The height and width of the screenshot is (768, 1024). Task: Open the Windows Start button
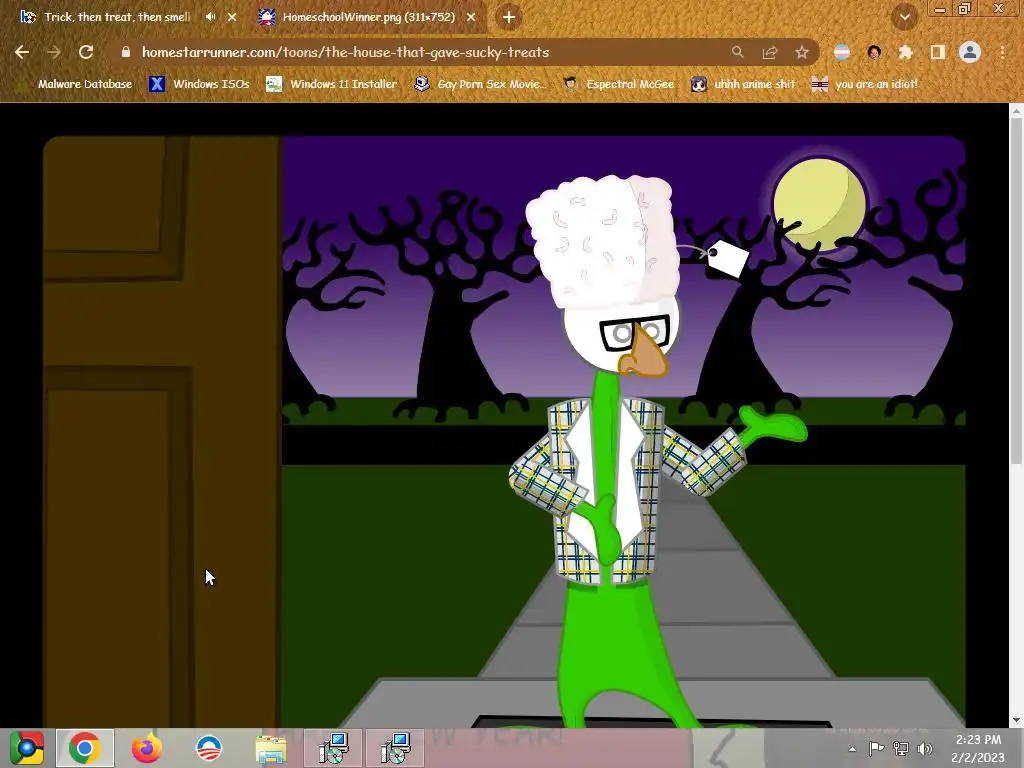click(x=26, y=748)
